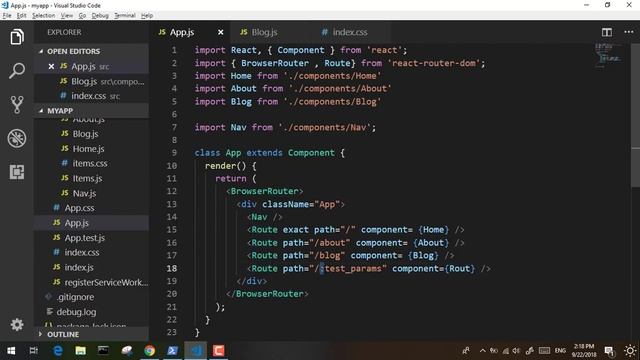Open the File menu
The height and width of the screenshot is (360, 640).
[x=7, y=16]
